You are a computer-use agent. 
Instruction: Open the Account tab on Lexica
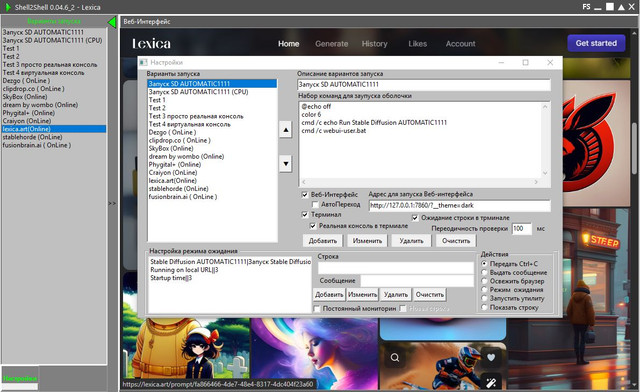coord(460,44)
